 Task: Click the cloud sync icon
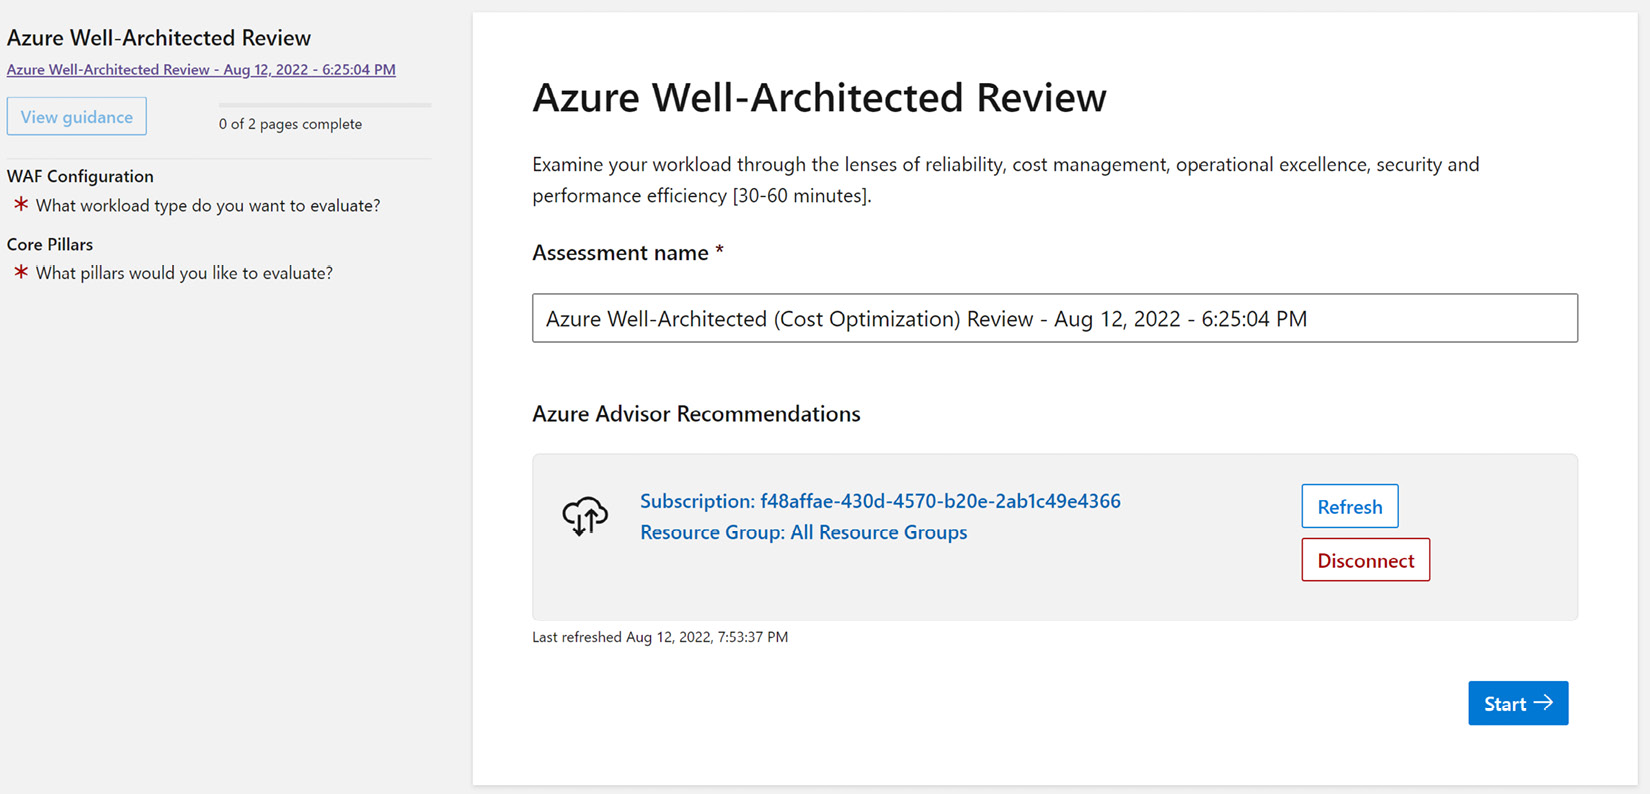[585, 516]
